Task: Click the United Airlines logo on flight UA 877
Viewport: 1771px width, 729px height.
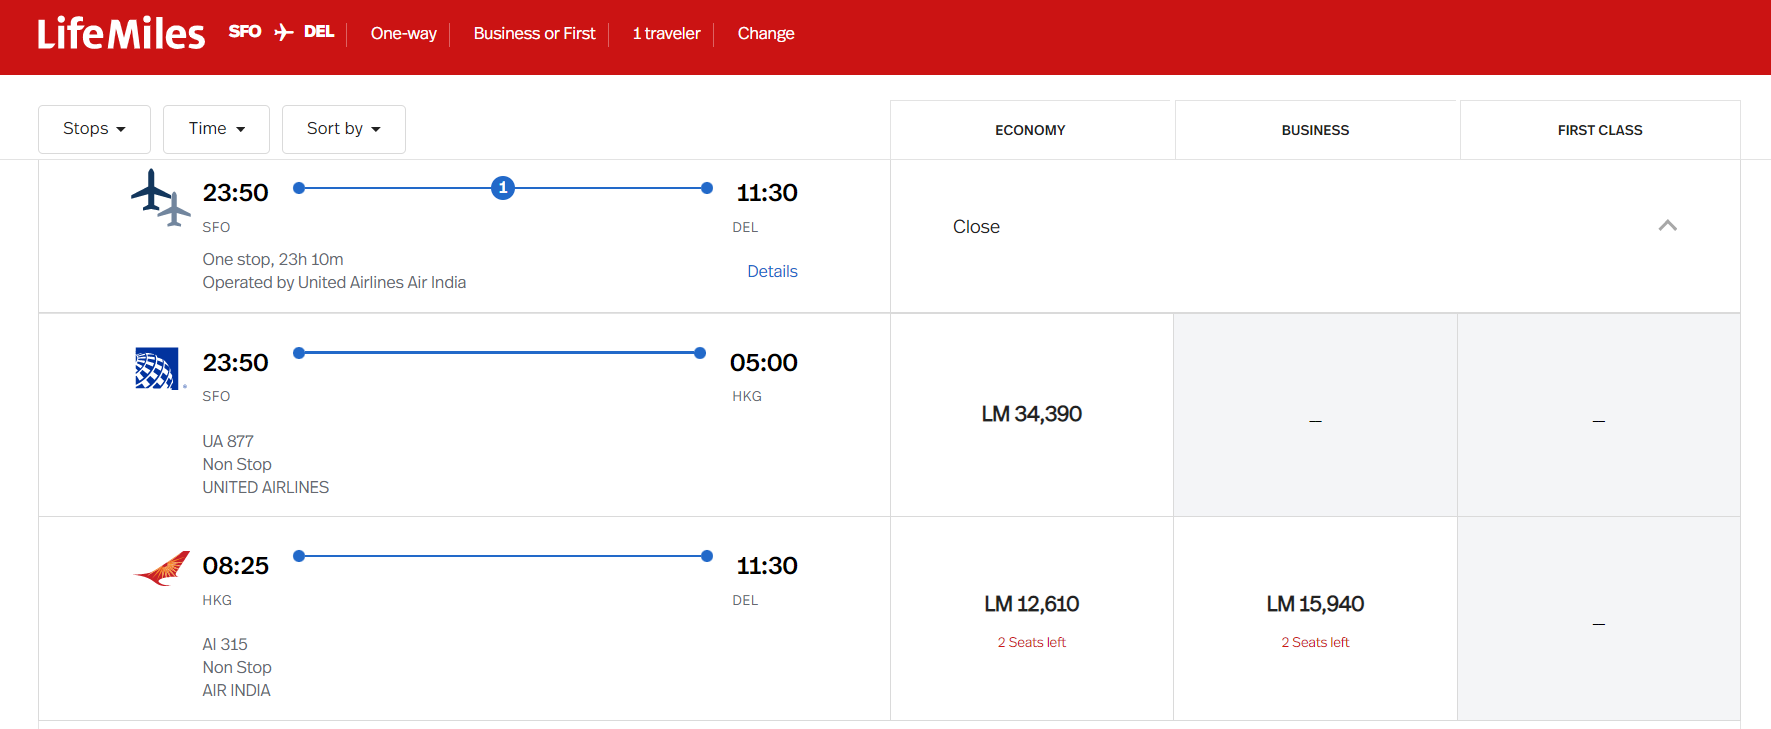Action: pyautogui.click(x=158, y=368)
